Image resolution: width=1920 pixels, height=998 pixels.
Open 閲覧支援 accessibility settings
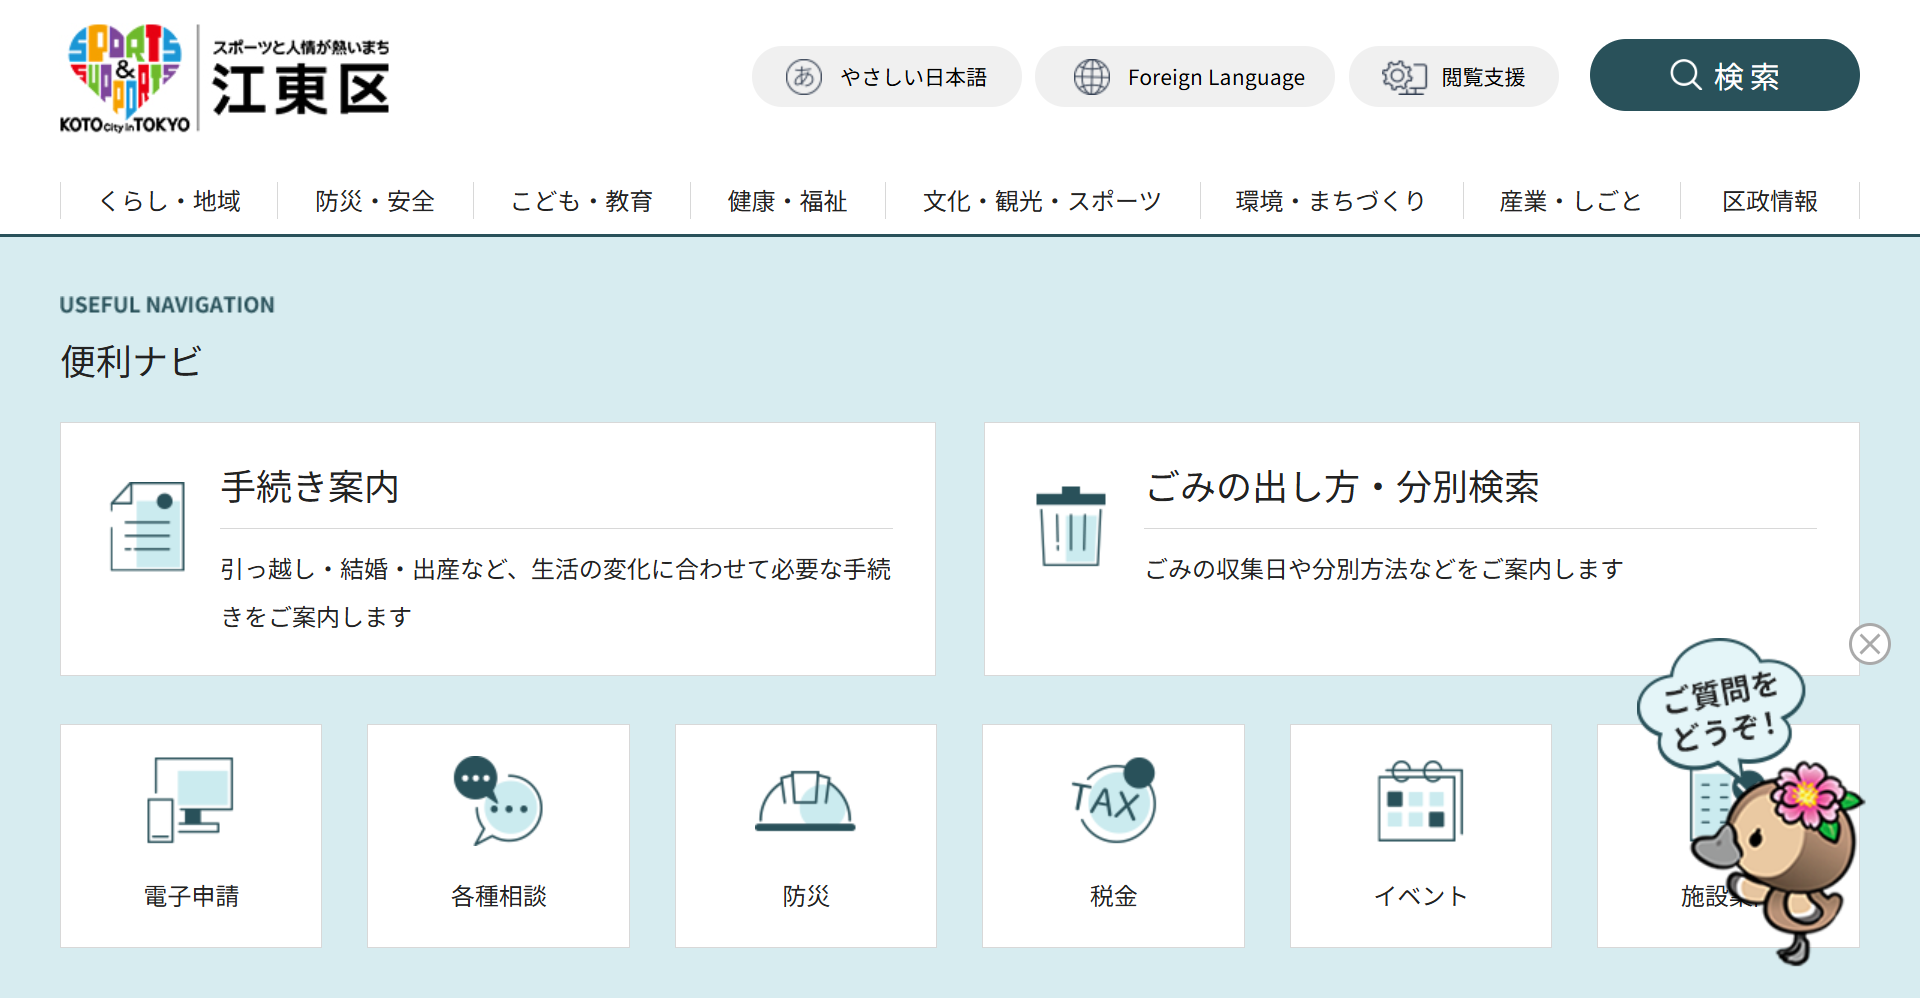[x=1453, y=77]
